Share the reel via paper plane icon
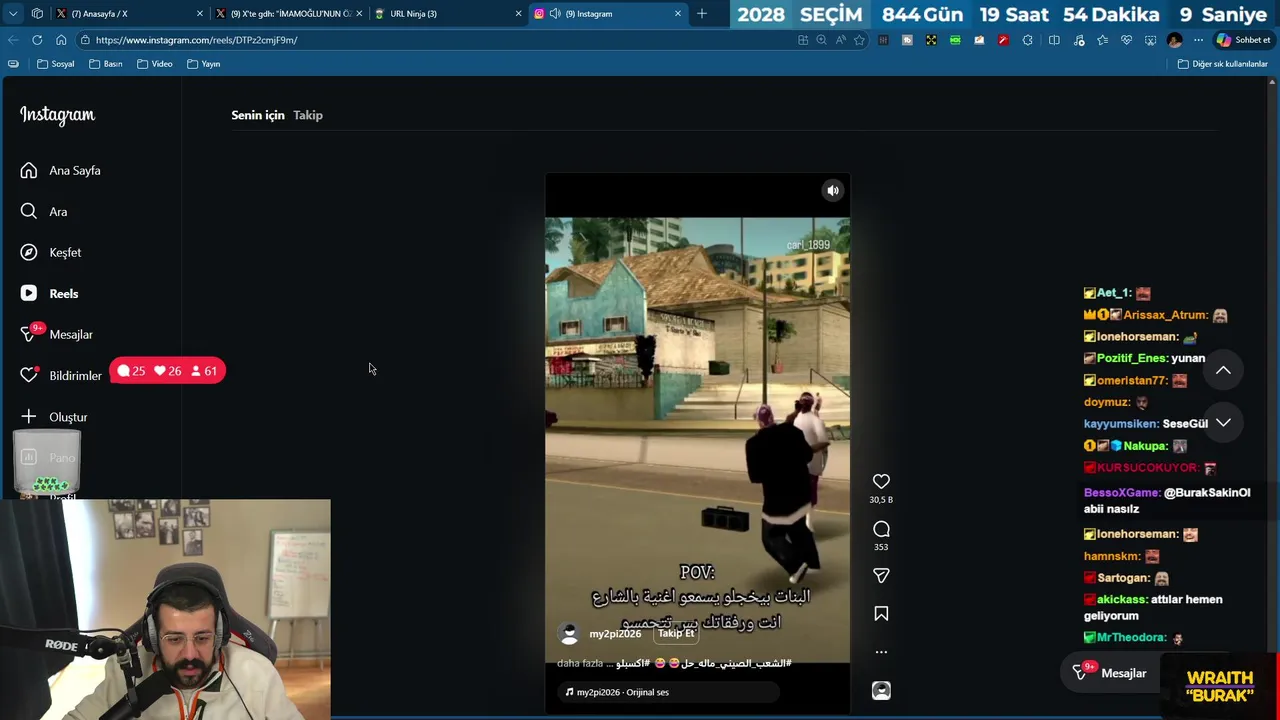This screenshot has width=1280, height=720. pyautogui.click(x=881, y=575)
